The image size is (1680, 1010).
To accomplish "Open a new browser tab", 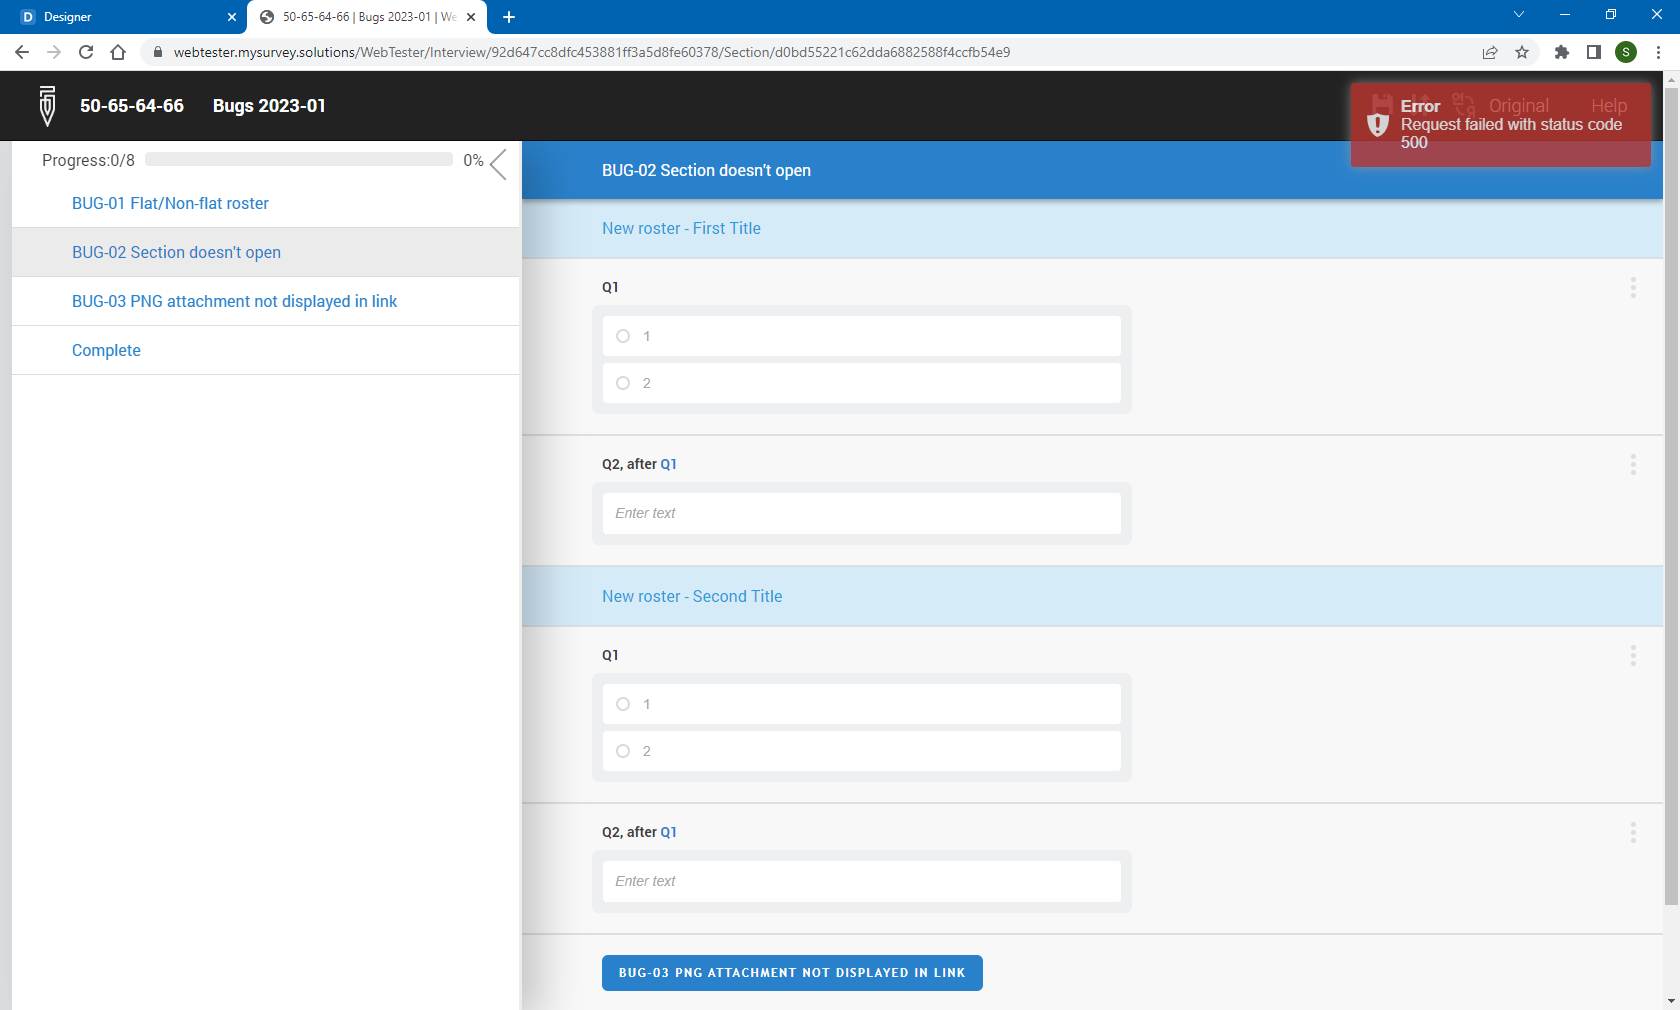I will coord(509,17).
